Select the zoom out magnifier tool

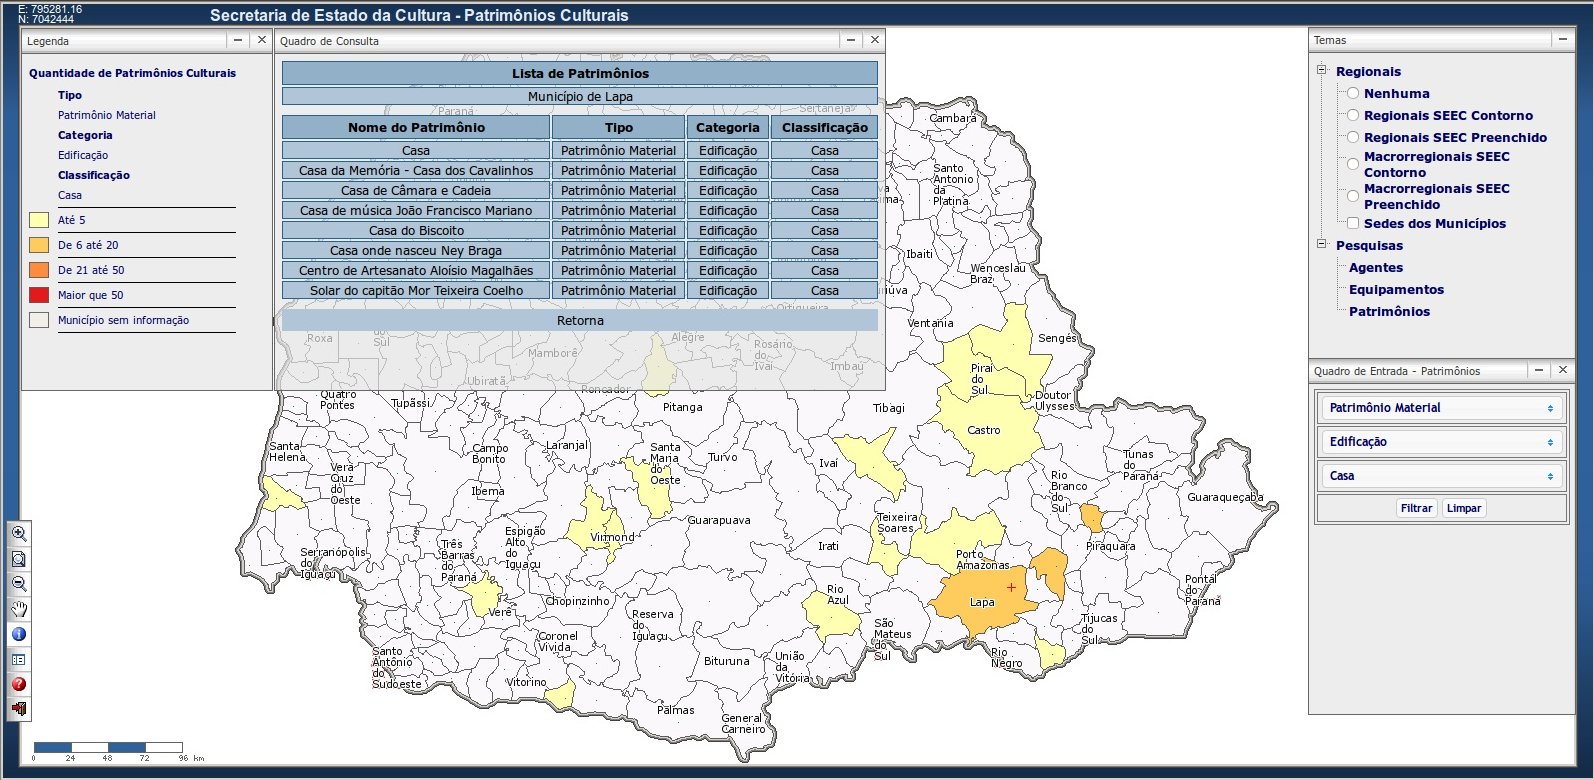coord(18,584)
